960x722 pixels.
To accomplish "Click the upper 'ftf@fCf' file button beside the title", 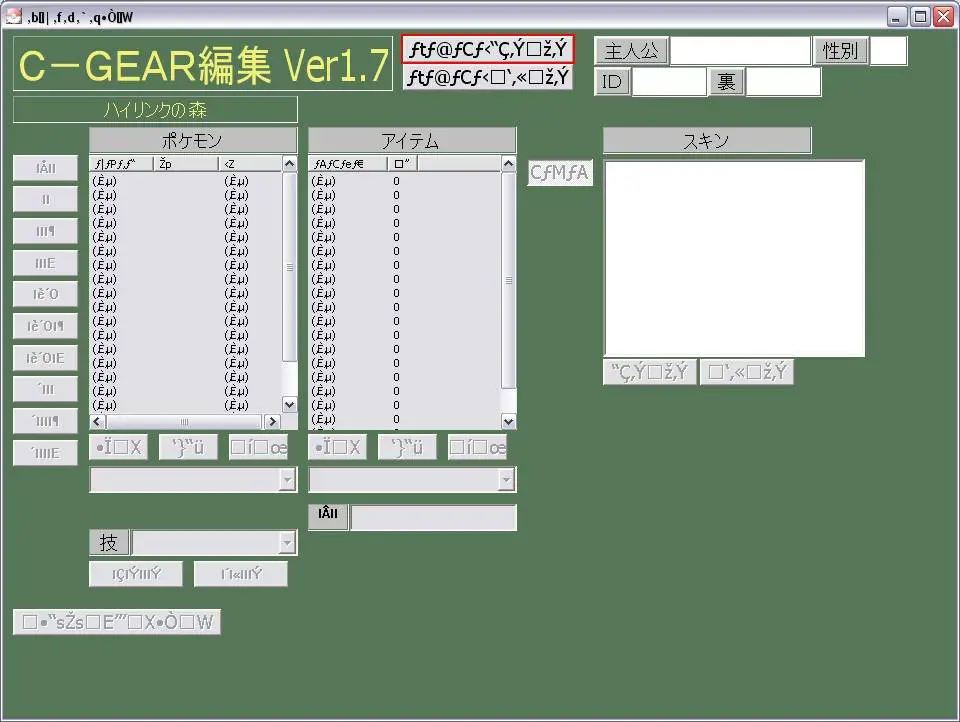I will [x=488, y=49].
